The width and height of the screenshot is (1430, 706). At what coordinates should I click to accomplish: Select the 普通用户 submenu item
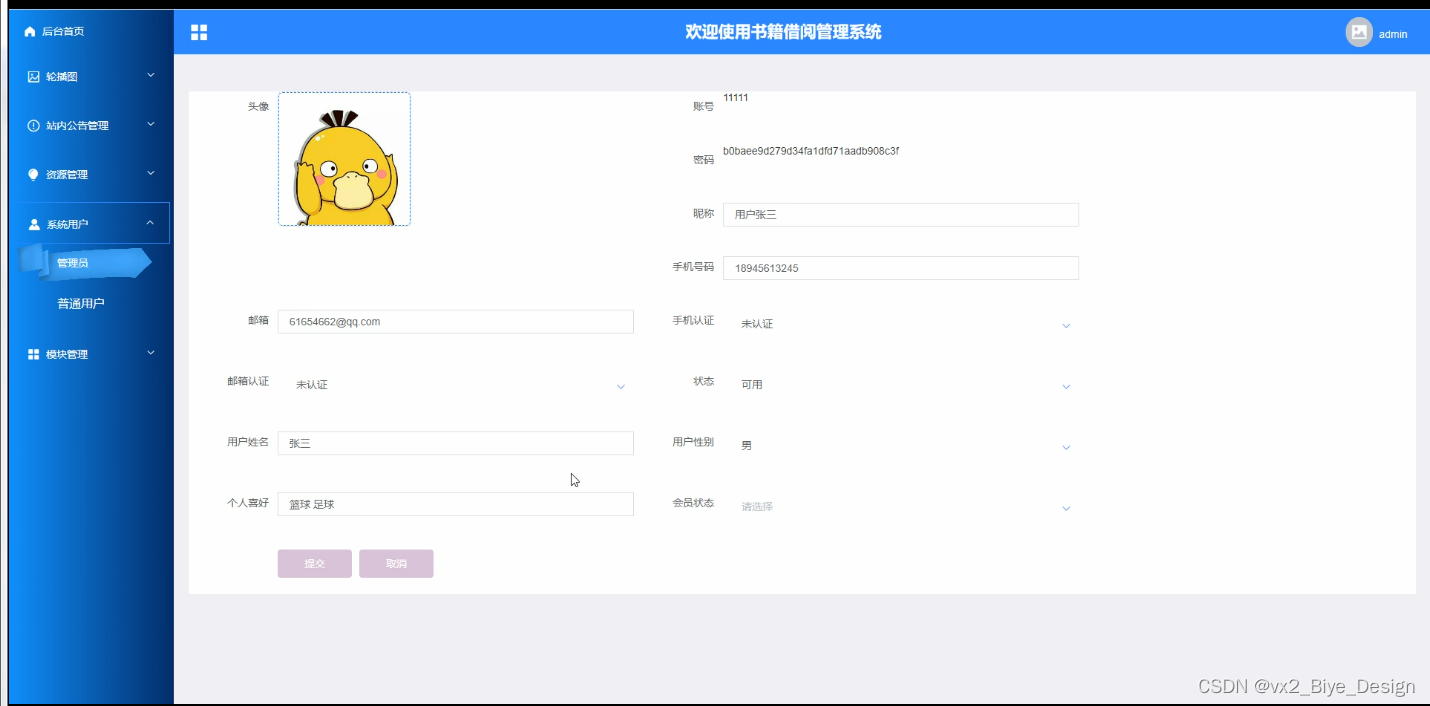tap(81, 304)
